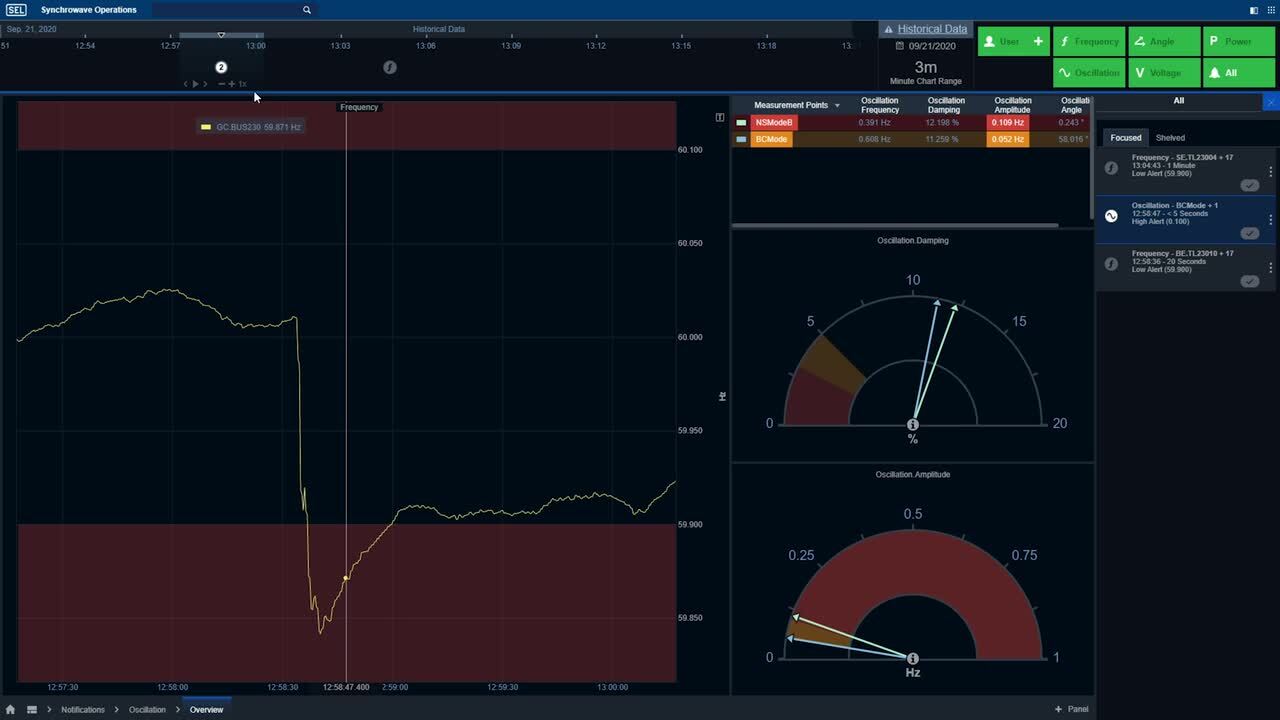Click the home icon in breadcrumb bar
This screenshot has height=720, width=1280.
pos(11,709)
